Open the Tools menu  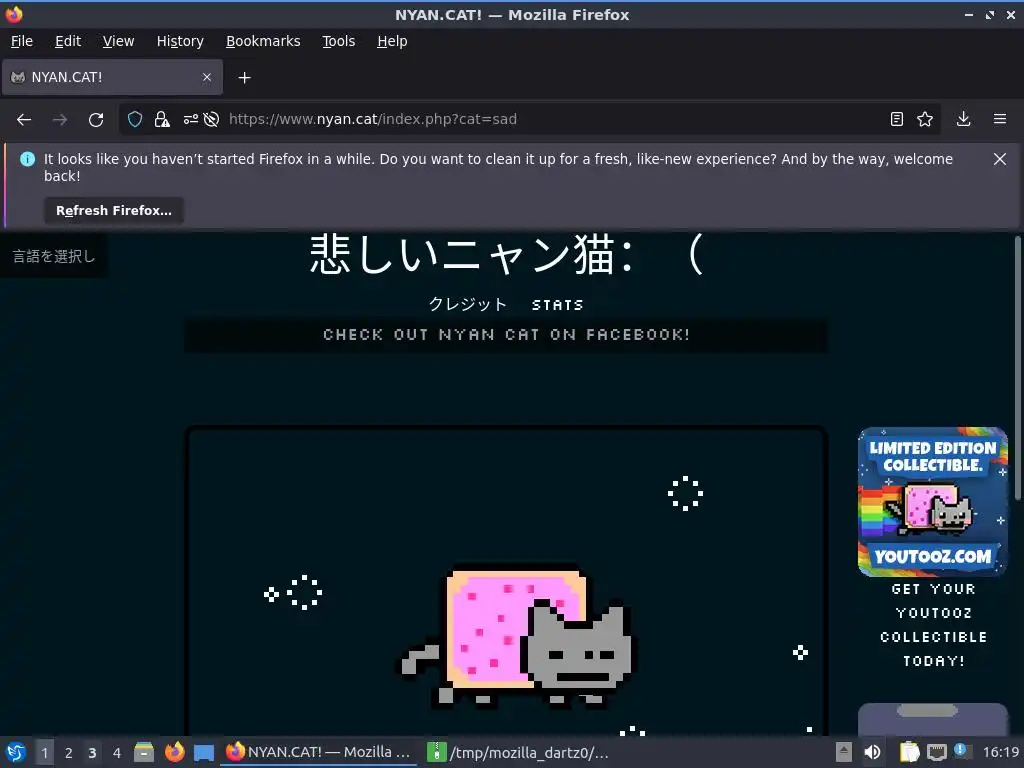[338, 41]
